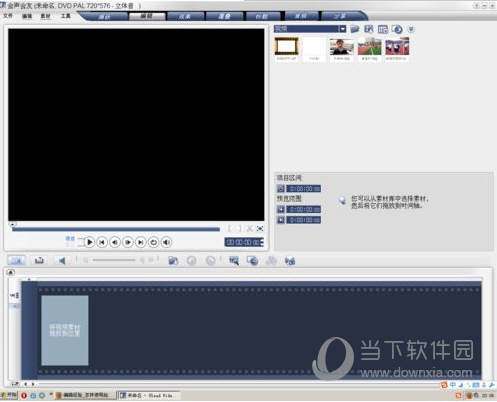Open the Windows Start button
The width and height of the screenshot is (497, 402).
9,395
